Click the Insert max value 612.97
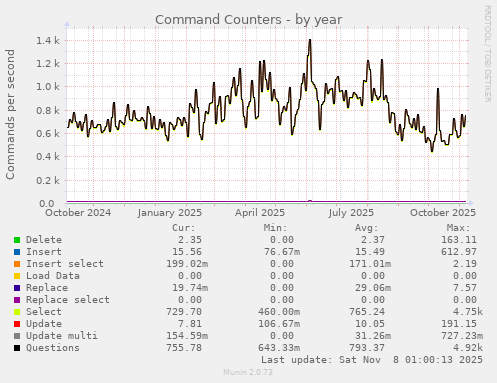The image size is (497, 383). [x=459, y=252]
